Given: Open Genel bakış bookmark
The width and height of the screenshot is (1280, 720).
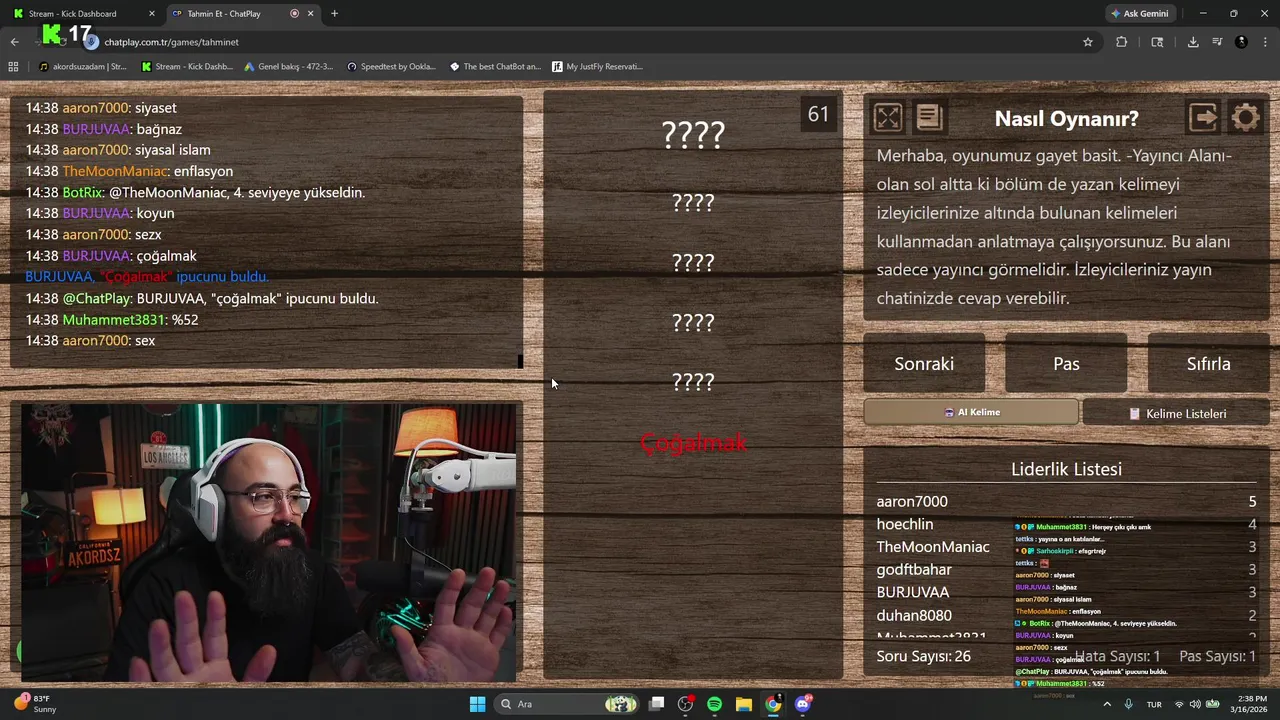Looking at the screenshot, I should (x=289, y=67).
